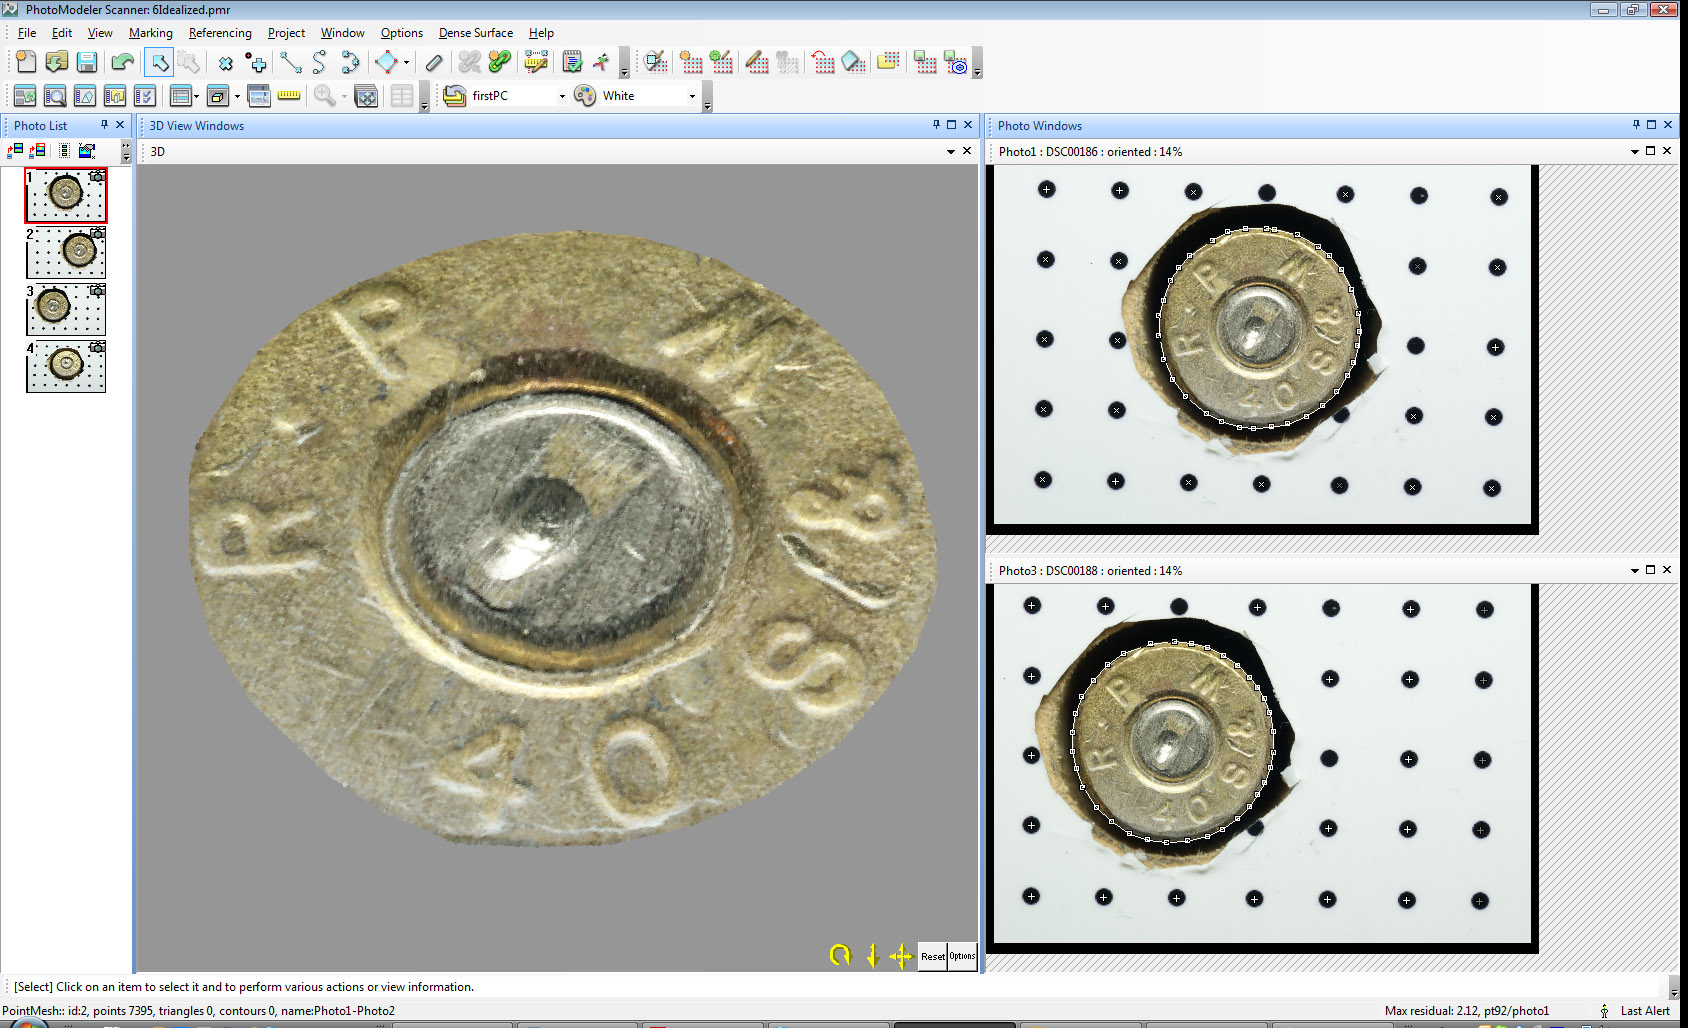This screenshot has height=1028, width=1688.
Task: Open the Window menu
Action: tap(342, 33)
